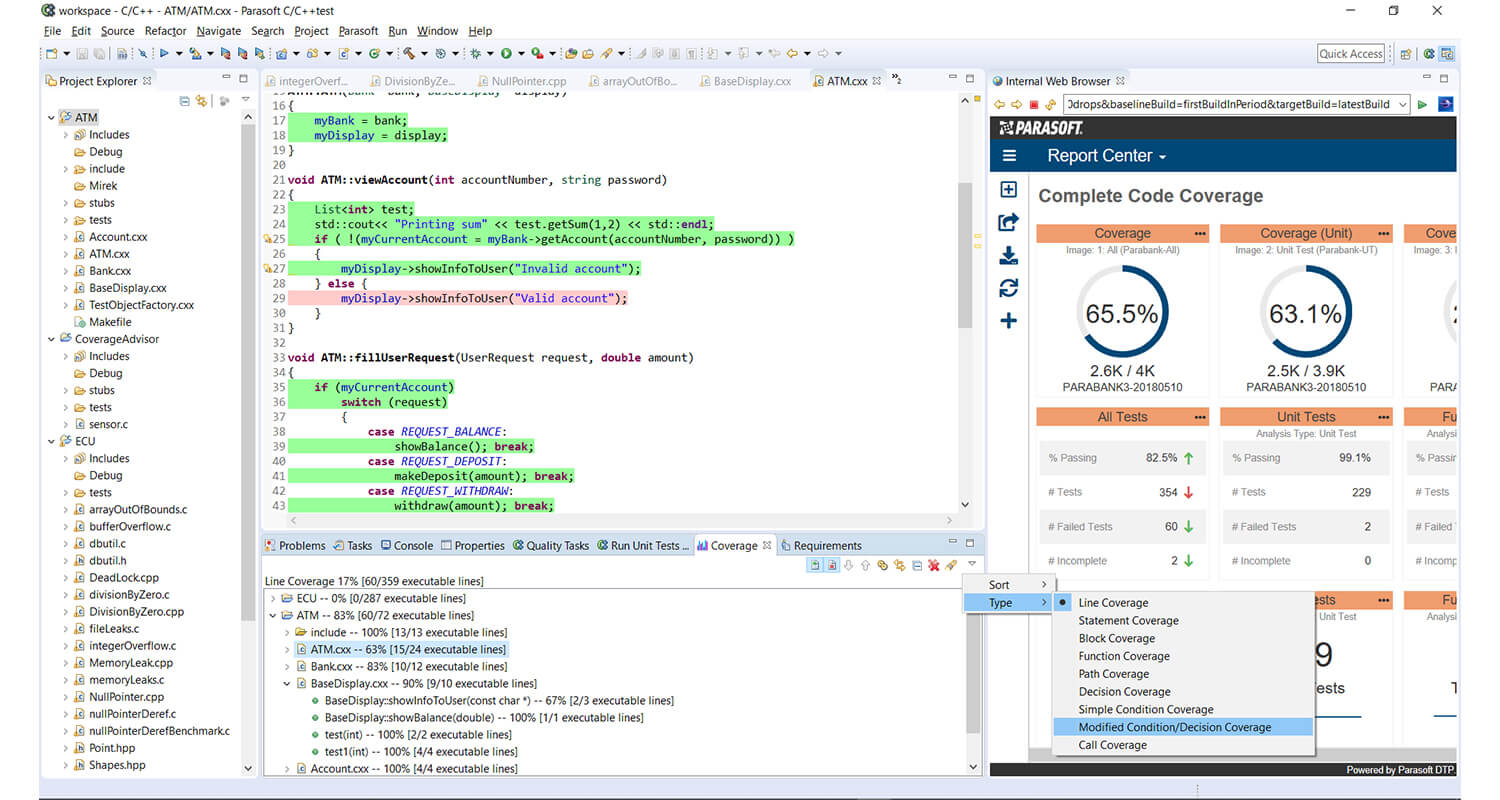Click Link with Editor in Project Explorer
The image size is (1500, 800).
coord(201,101)
